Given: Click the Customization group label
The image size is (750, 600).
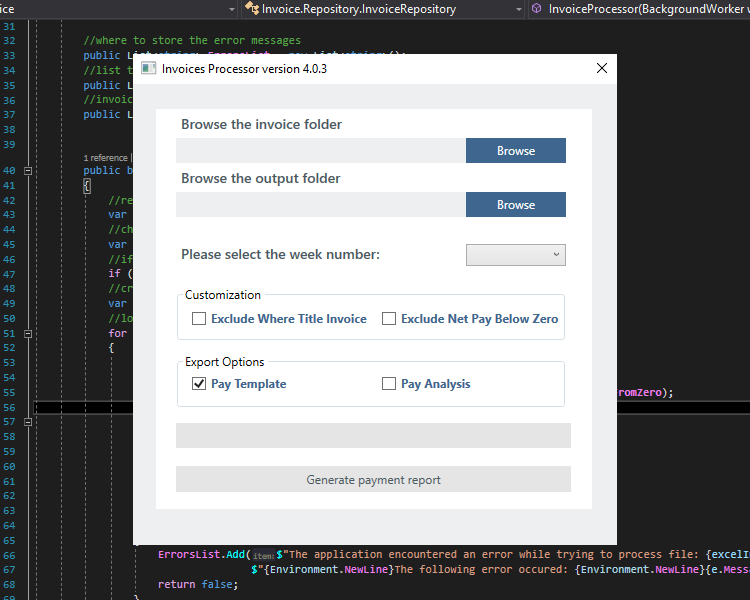Looking at the screenshot, I should click(223, 295).
